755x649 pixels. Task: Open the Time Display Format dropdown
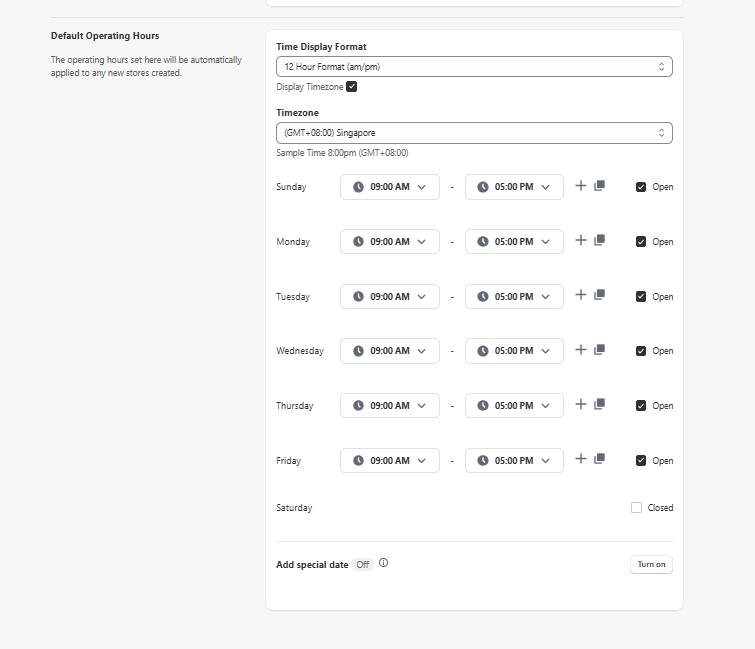[474, 66]
